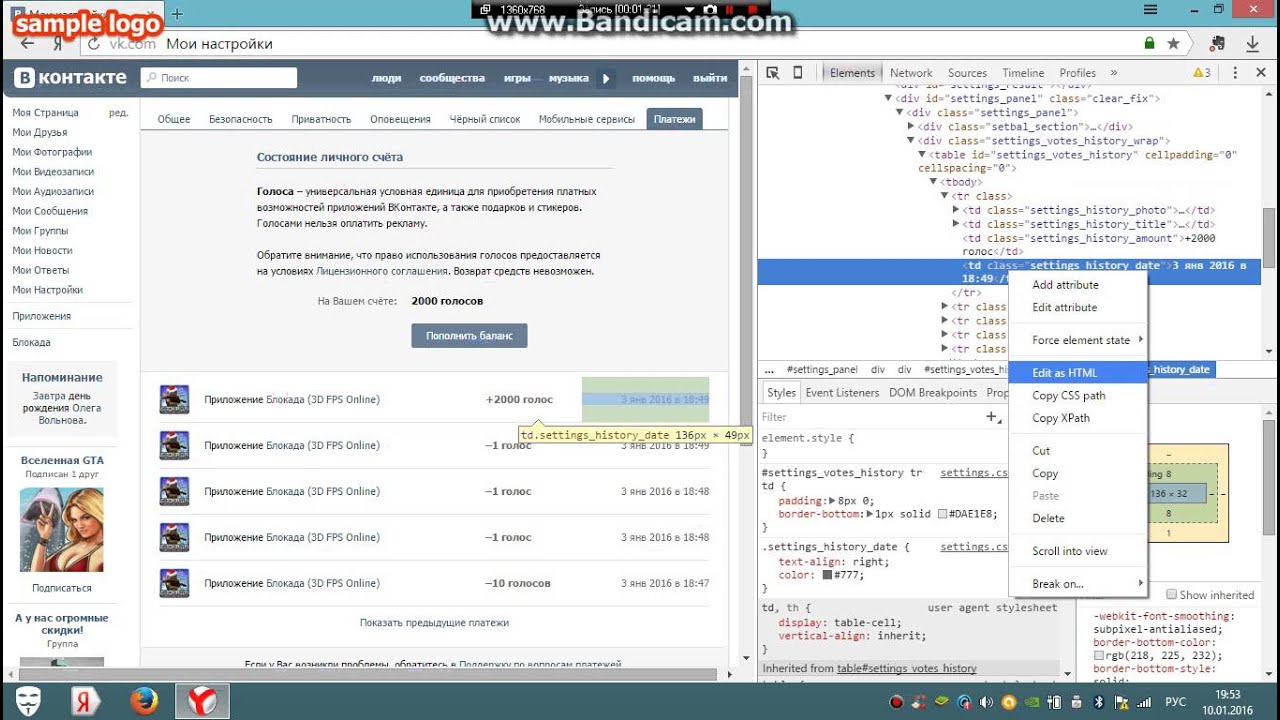
Task: Open Firefox from the taskbar
Action: 144,702
